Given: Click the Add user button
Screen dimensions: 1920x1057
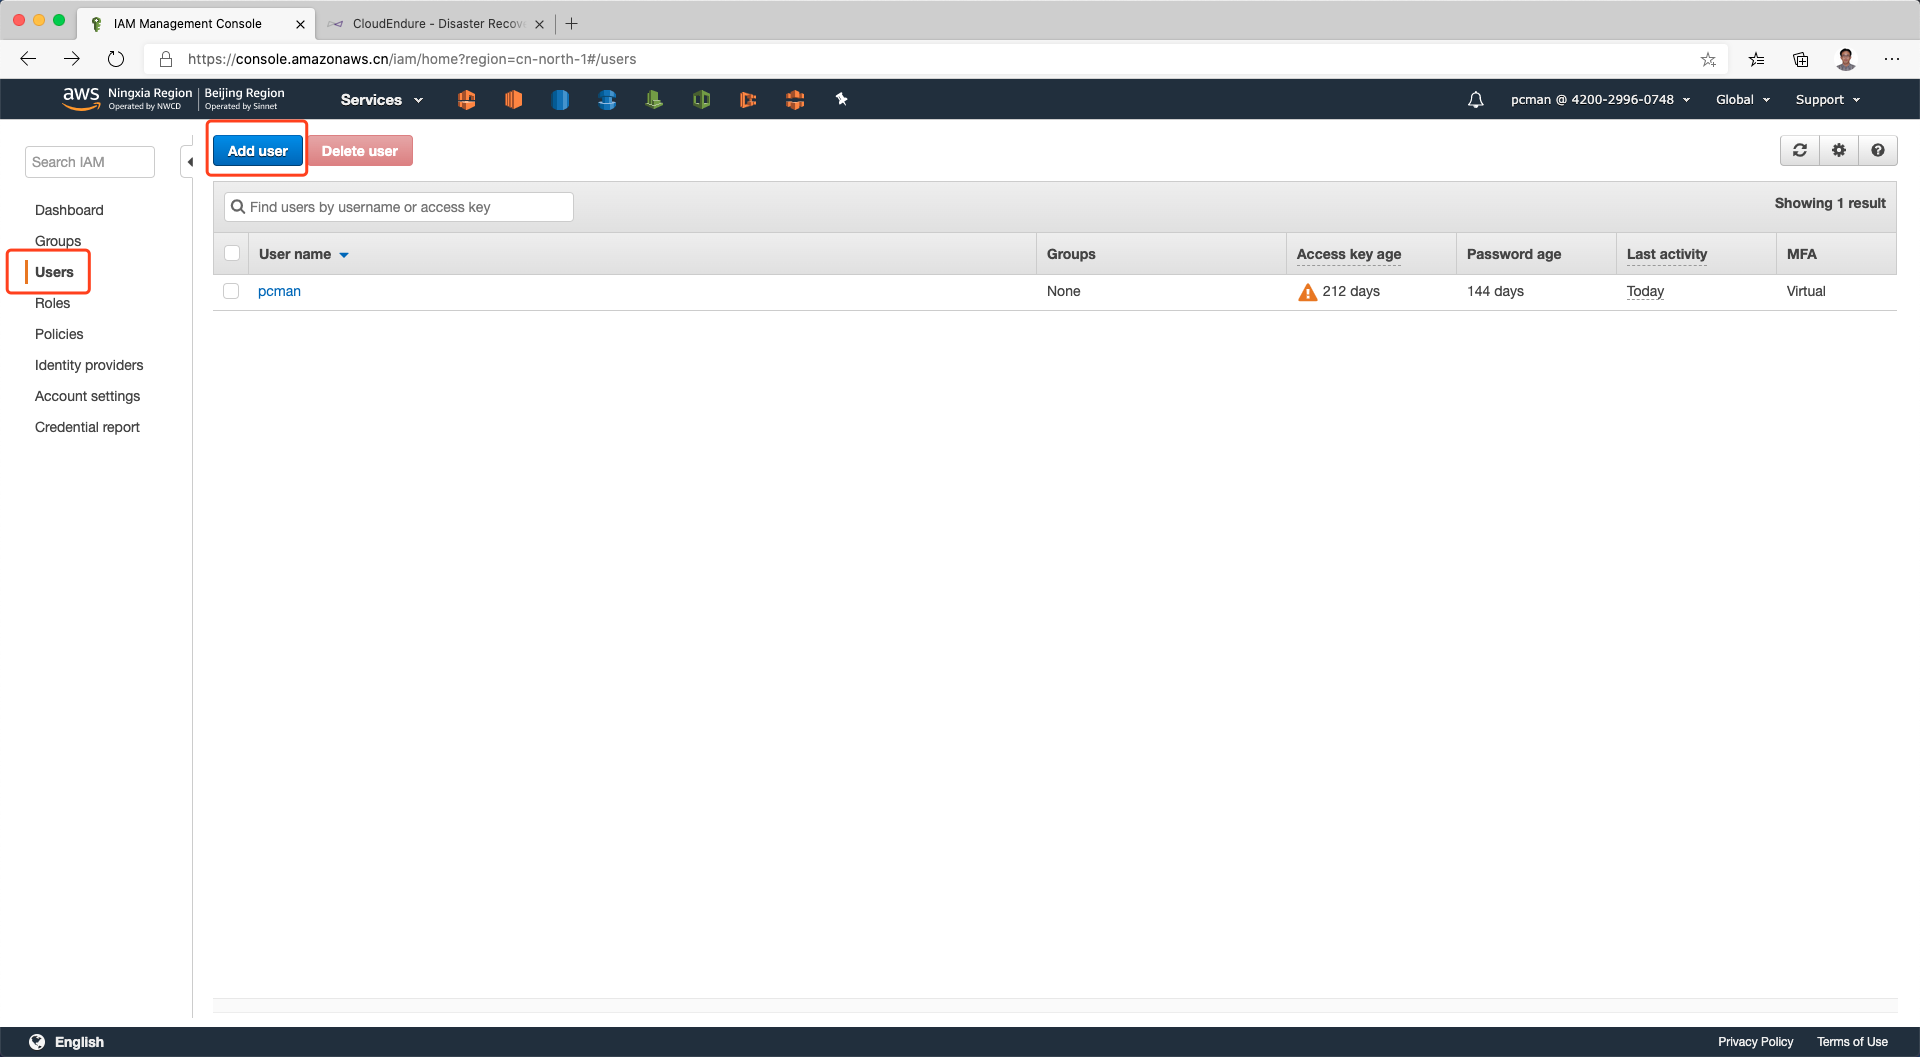Looking at the screenshot, I should (x=257, y=151).
